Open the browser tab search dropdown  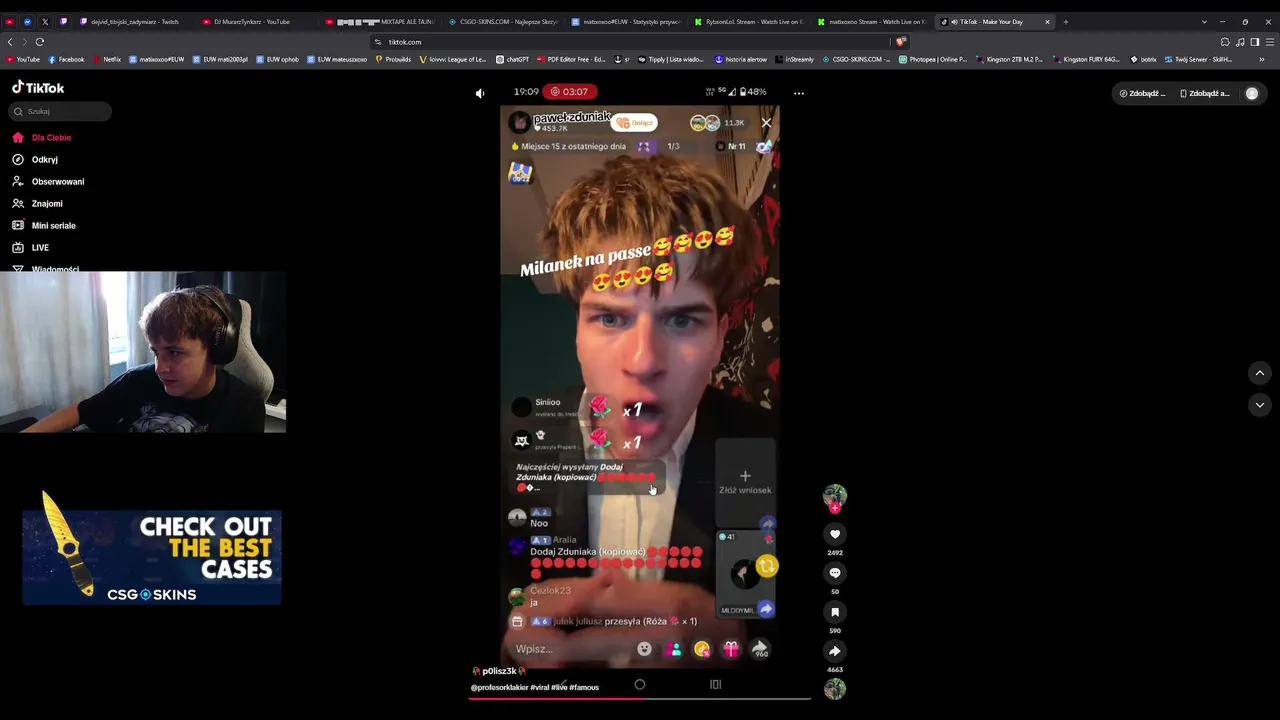(x=1204, y=22)
